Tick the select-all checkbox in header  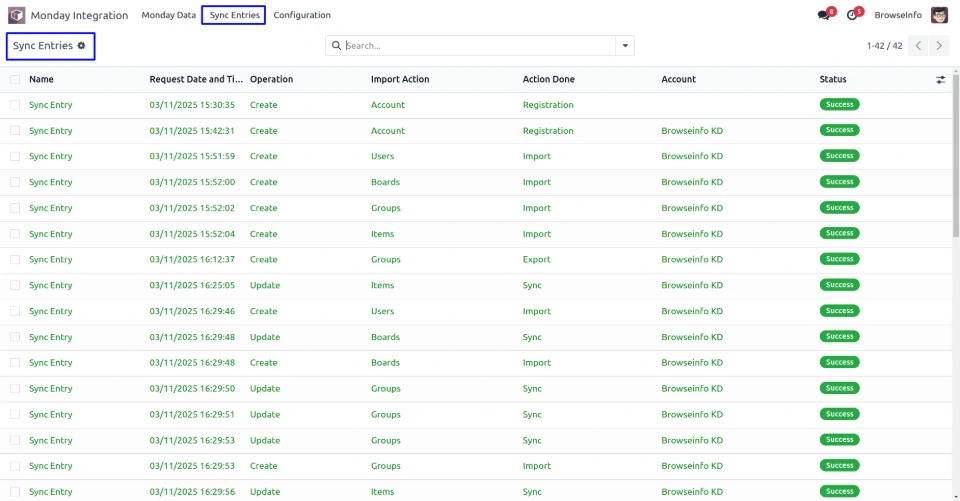click(x=15, y=80)
